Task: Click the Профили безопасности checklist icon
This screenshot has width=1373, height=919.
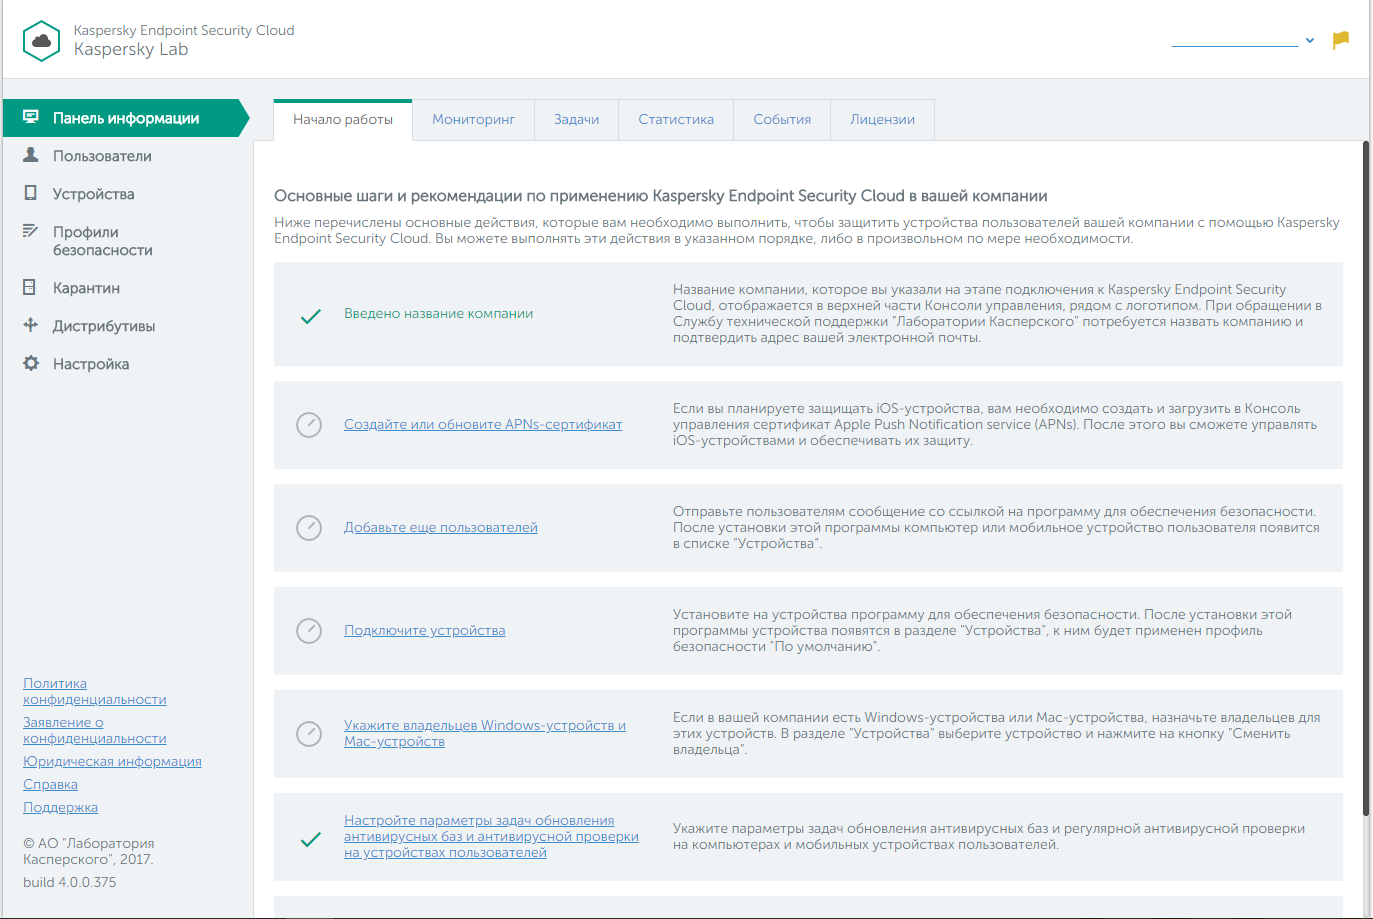Action: (x=31, y=231)
